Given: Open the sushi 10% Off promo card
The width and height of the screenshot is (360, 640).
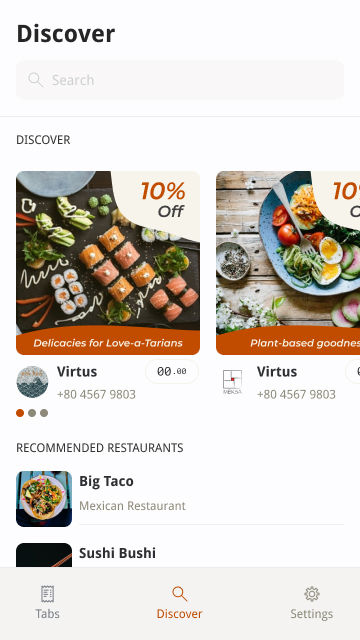Looking at the screenshot, I should point(108,263).
